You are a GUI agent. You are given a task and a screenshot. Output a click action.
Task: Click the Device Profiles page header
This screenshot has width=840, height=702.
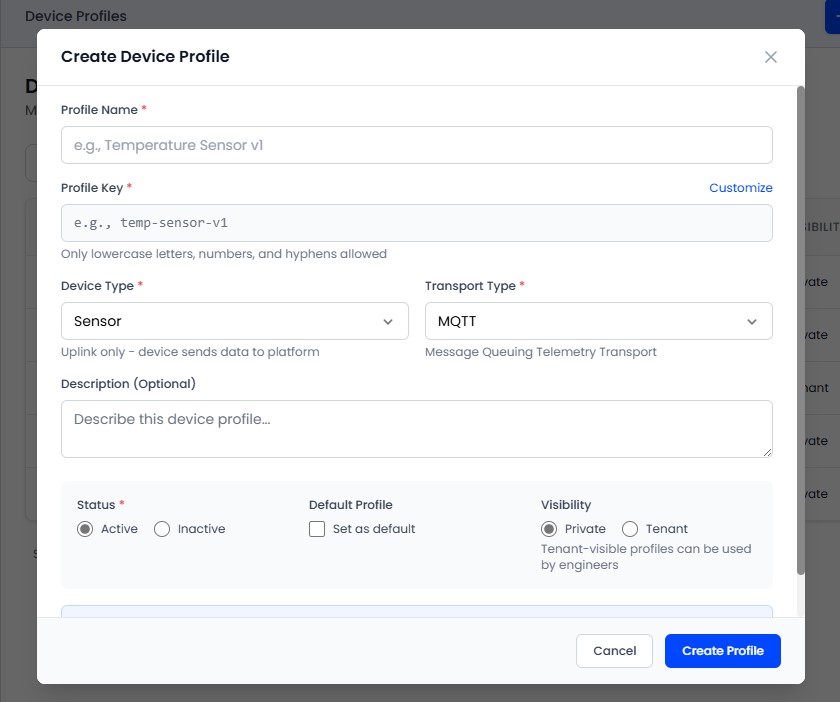(x=76, y=16)
